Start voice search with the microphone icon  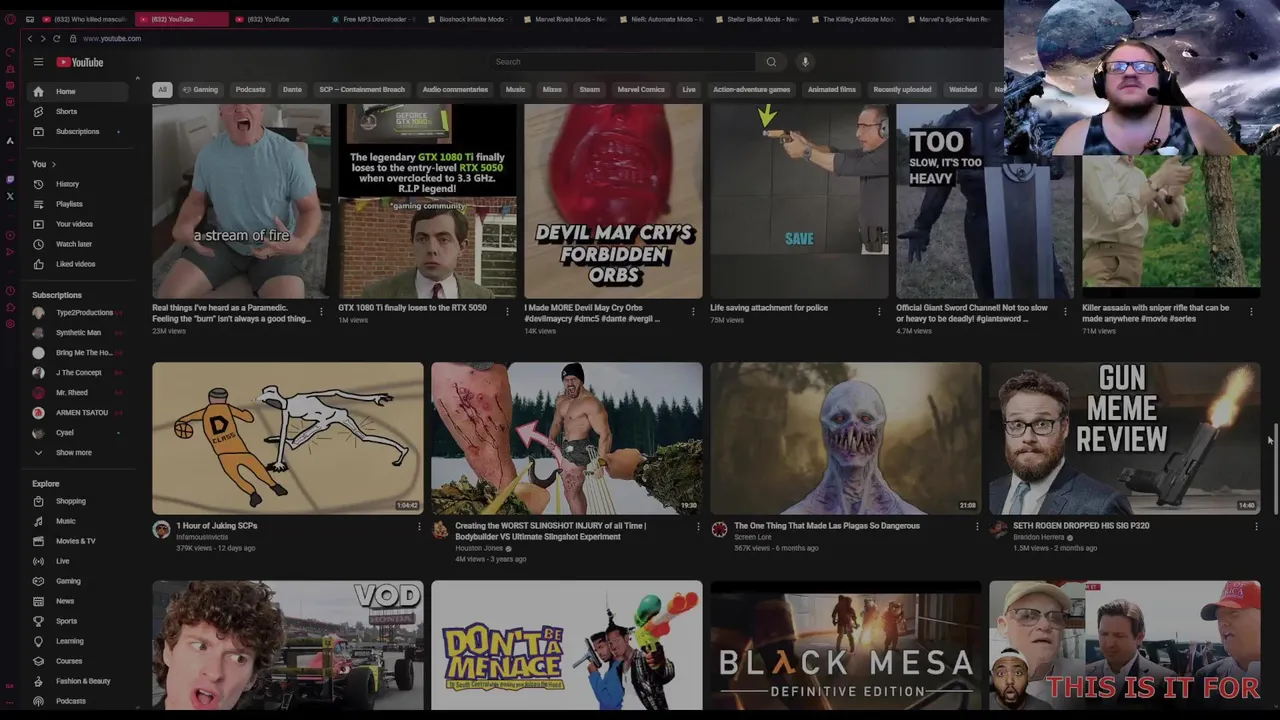pos(805,62)
